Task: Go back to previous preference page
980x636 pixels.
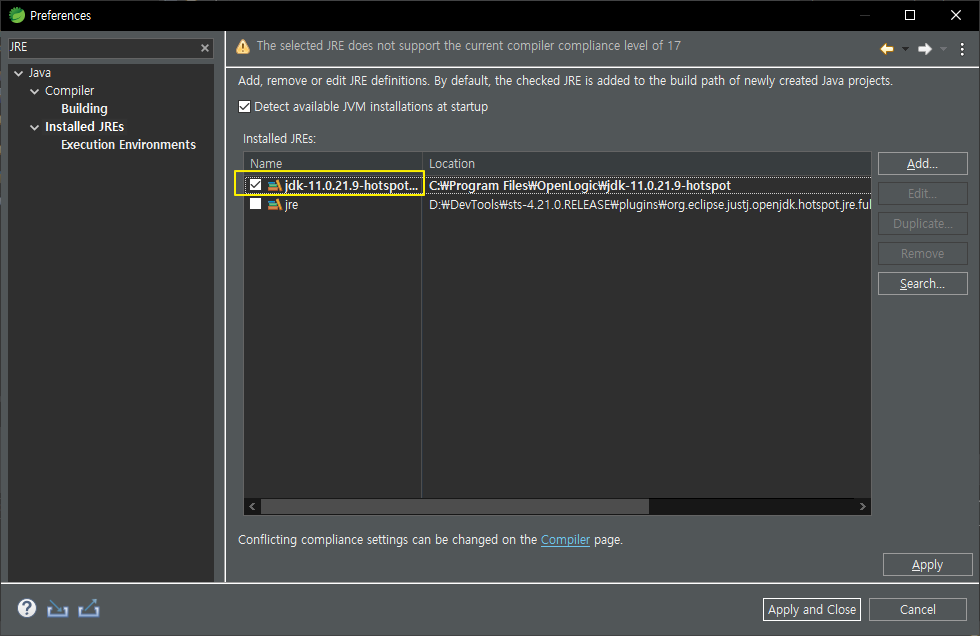Action: tap(886, 49)
